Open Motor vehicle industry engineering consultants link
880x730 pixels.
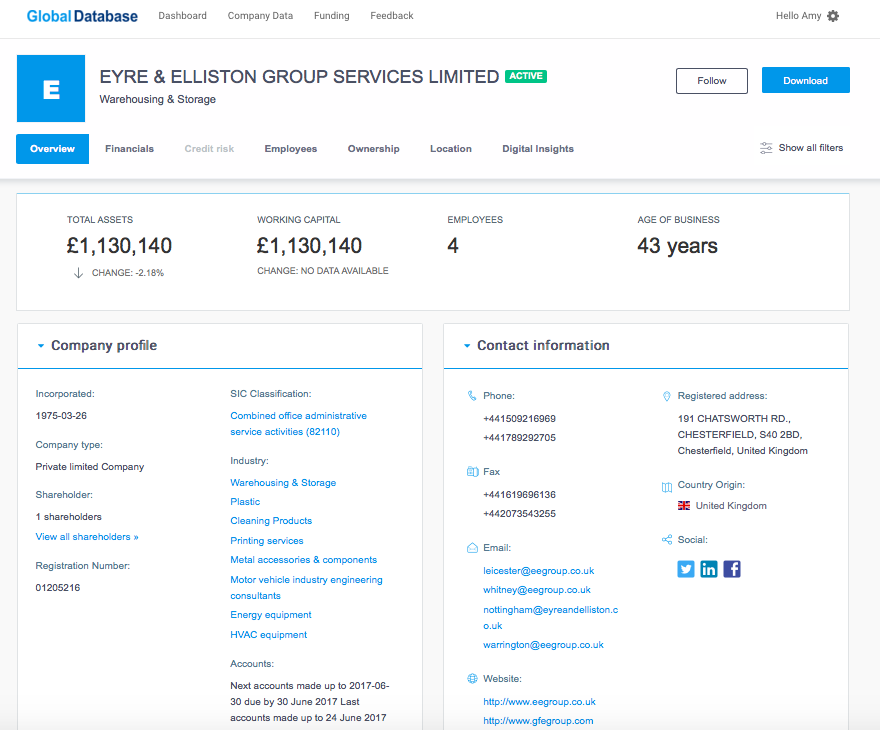[306, 587]
